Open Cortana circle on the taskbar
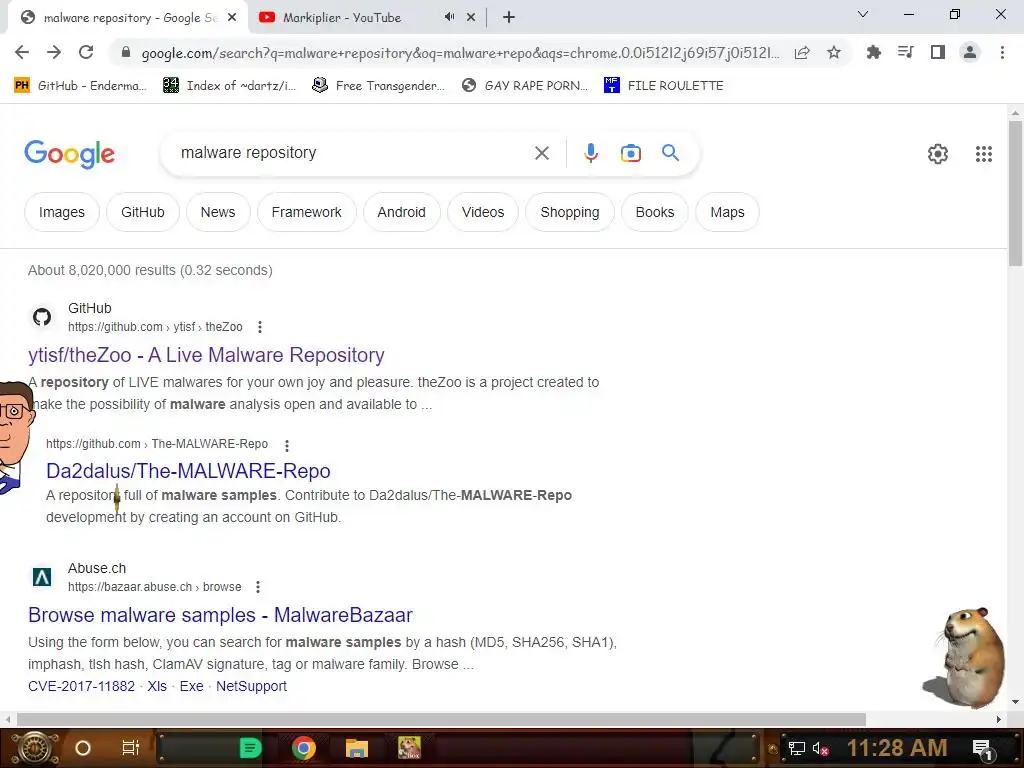 pyautogui.click(x=83, y=748)
